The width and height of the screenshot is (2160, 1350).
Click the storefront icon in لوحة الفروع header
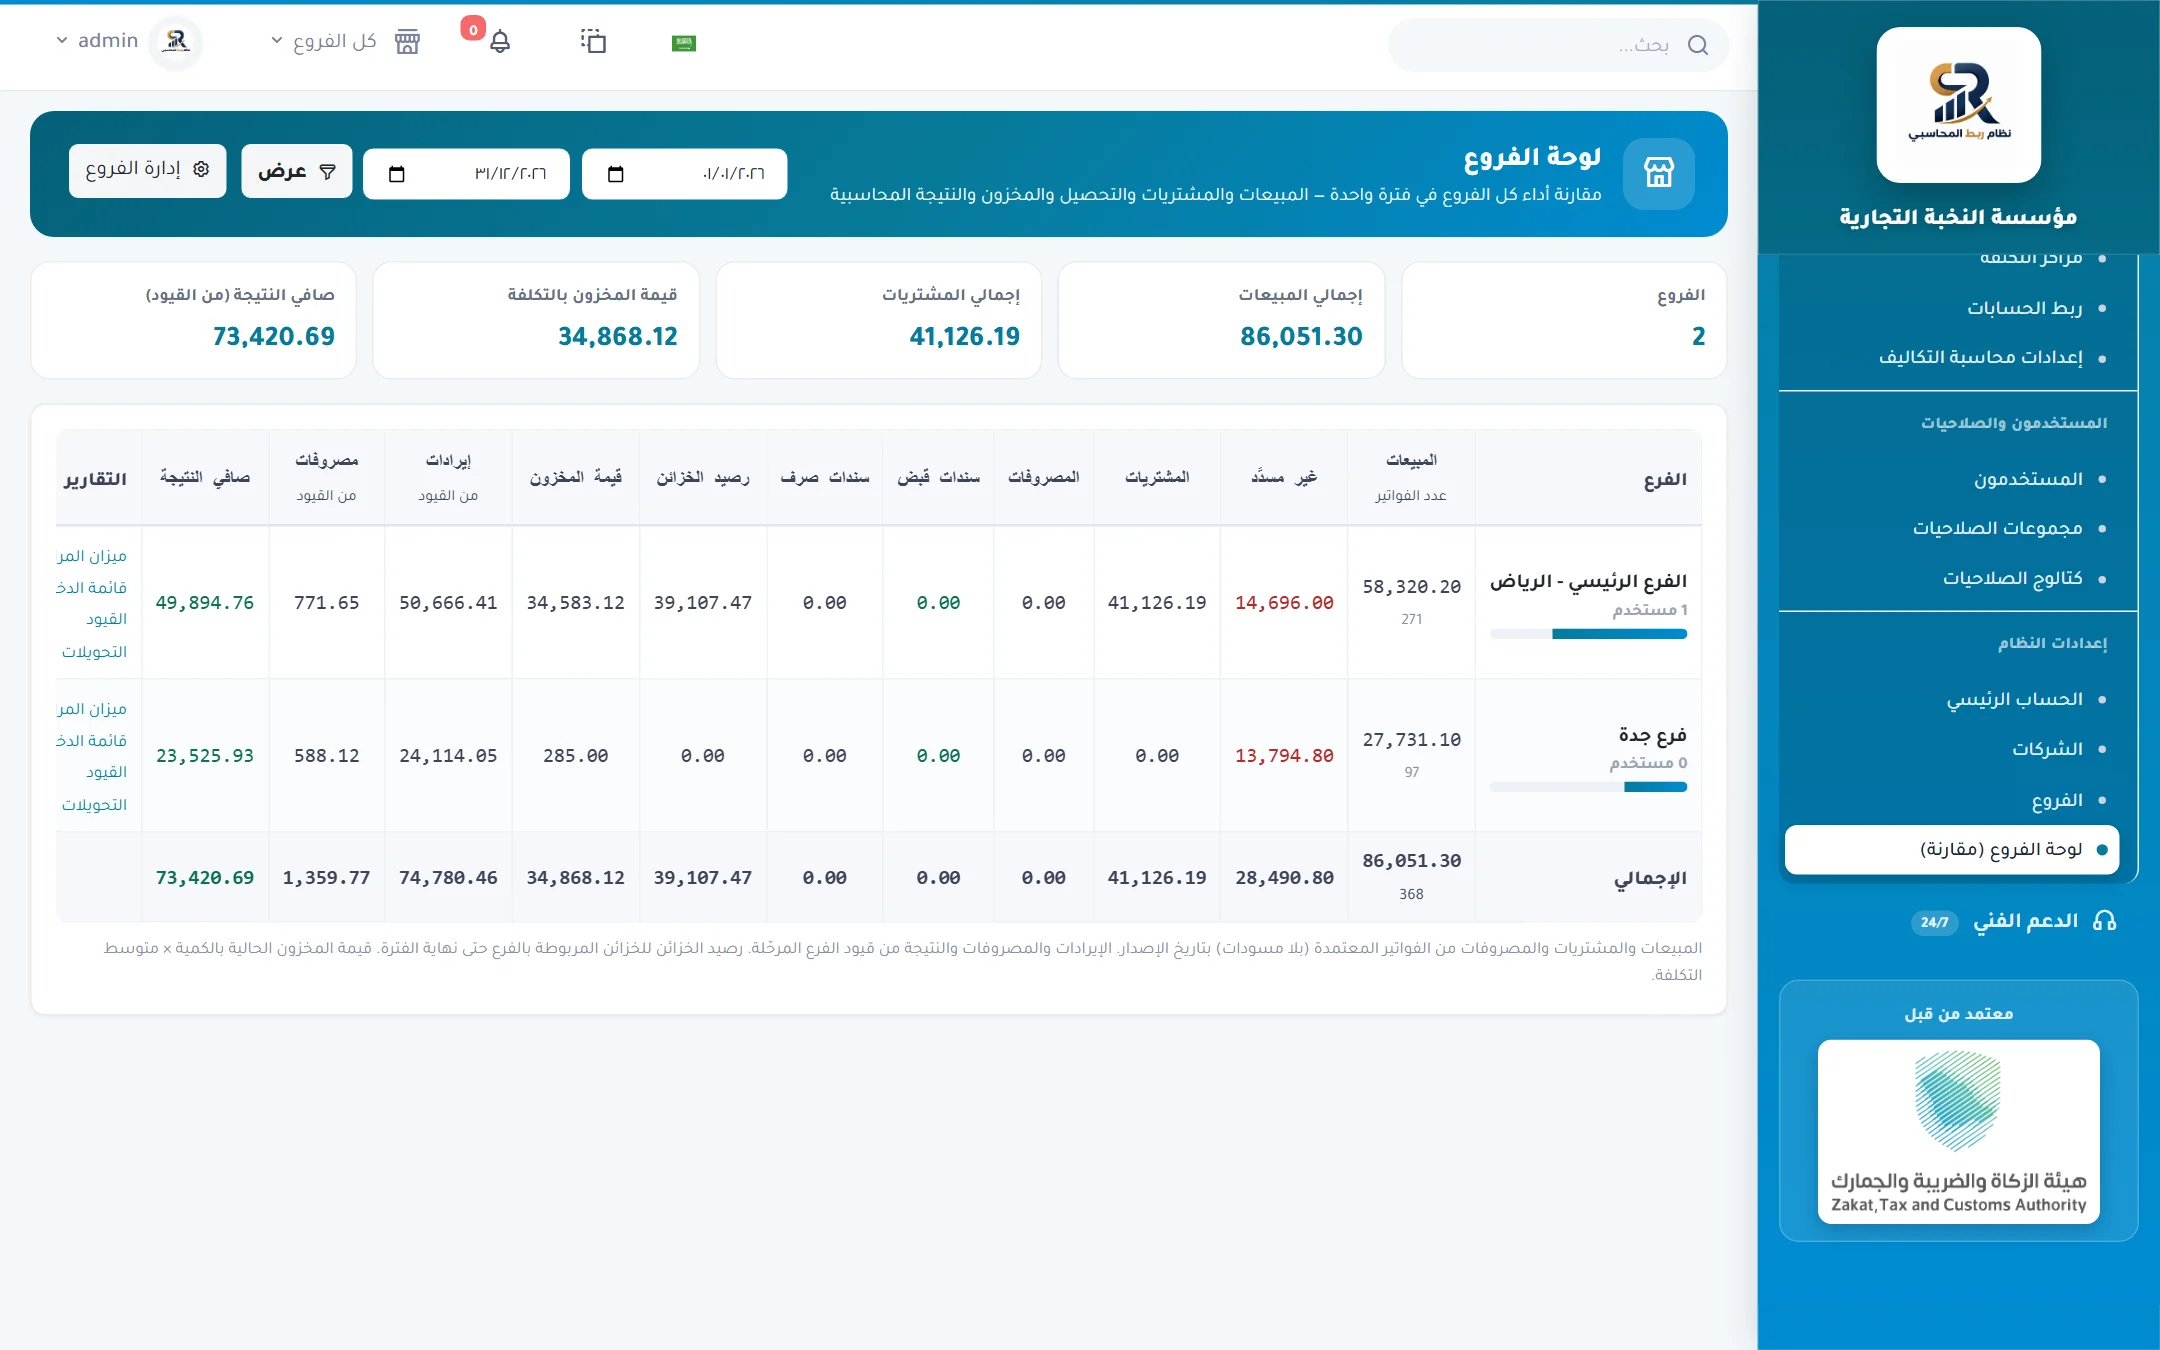coord(1658,173)
